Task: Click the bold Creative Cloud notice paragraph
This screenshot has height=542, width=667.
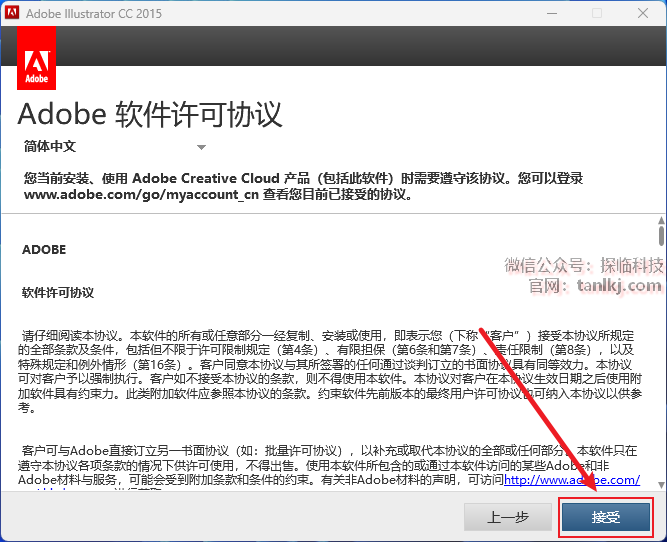Action: (300, 186)
